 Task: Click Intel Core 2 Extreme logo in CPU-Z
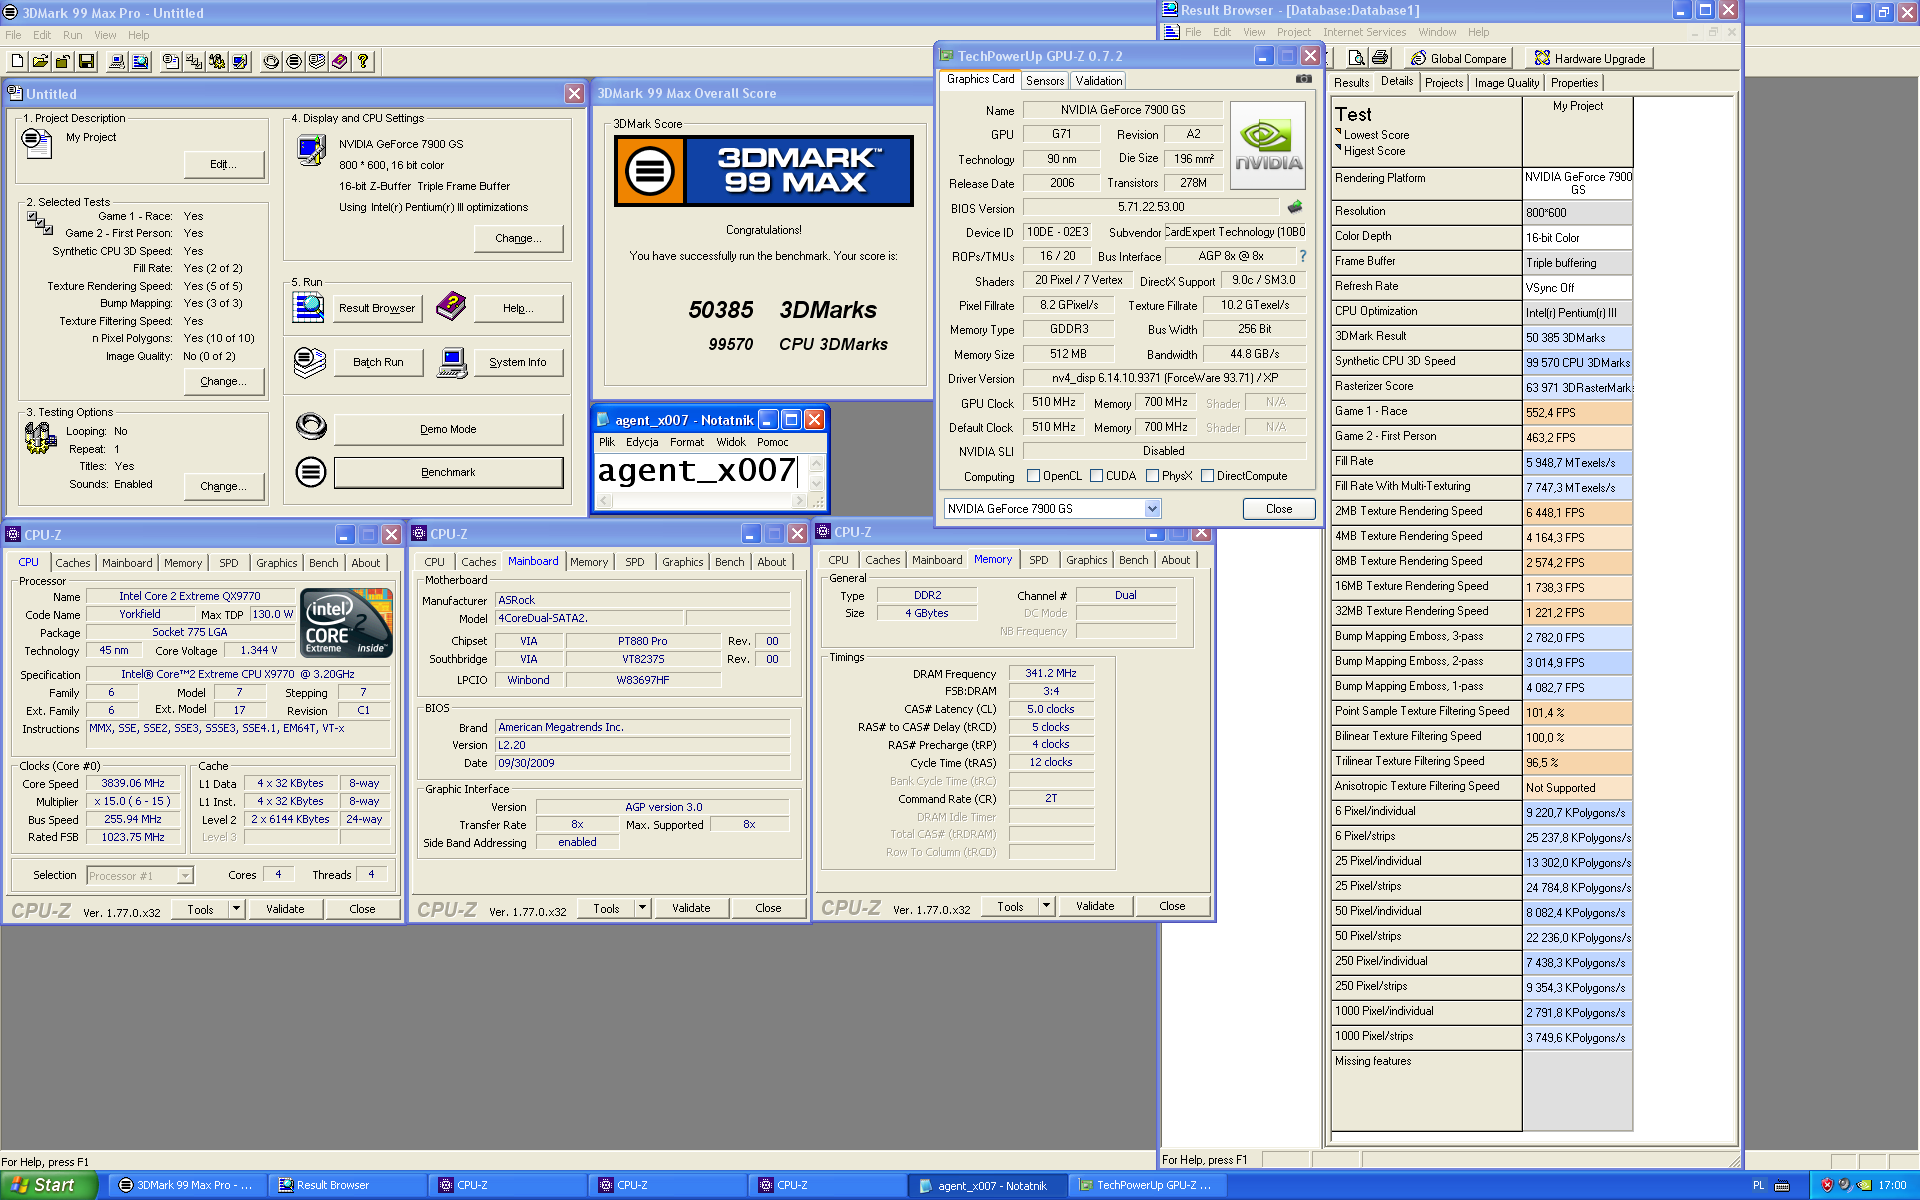point(346,623)
